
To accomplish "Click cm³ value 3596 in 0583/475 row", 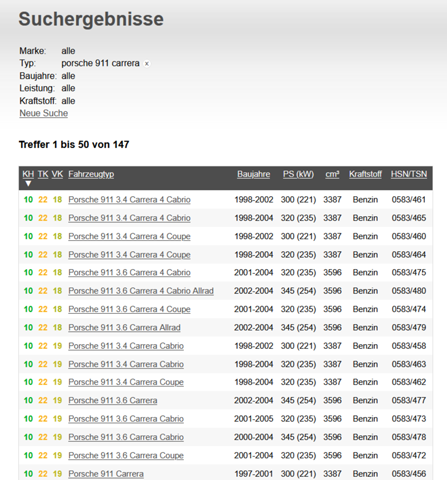I will coord(332,273).
